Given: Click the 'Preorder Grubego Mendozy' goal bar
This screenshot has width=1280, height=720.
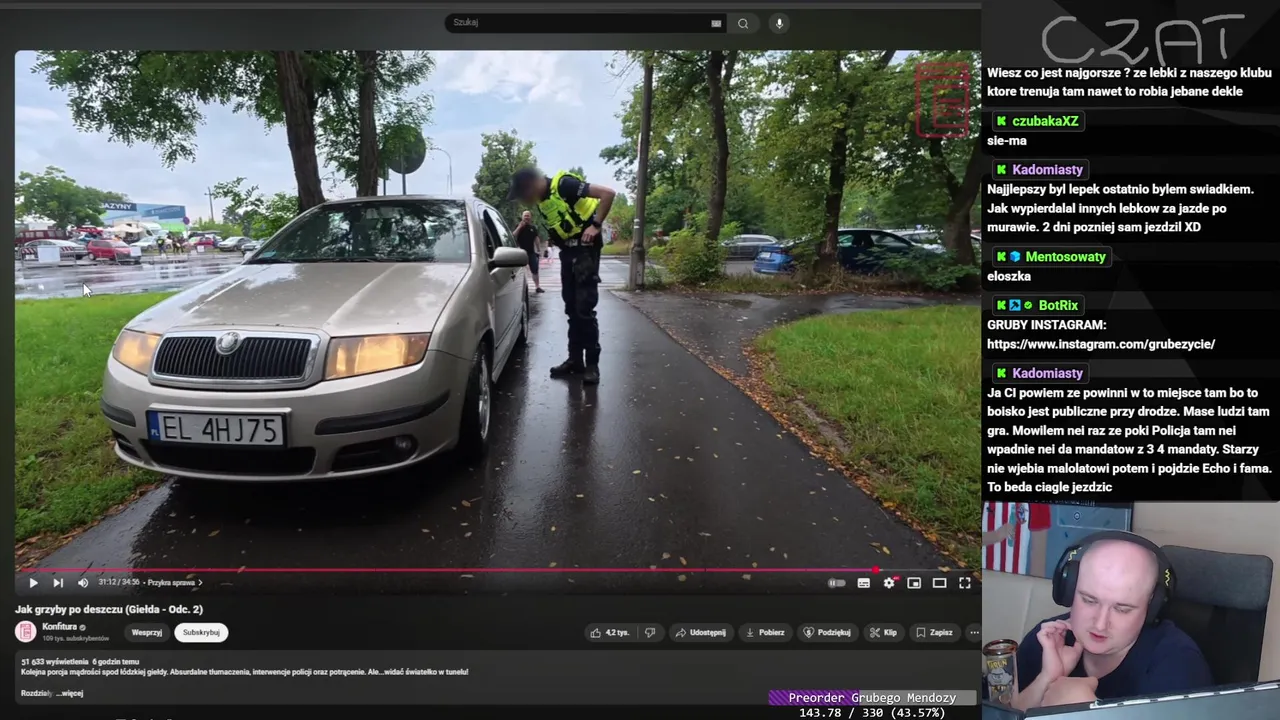Looking at the screenshot, I should pos(872,698).
